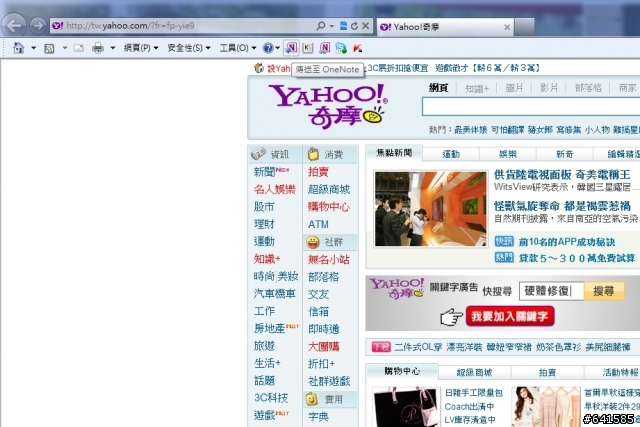Switch to the 焦點新聞 news tab
Image resolution: width=640 pixels, height=427 pixels.
click(x=394, y=153)
